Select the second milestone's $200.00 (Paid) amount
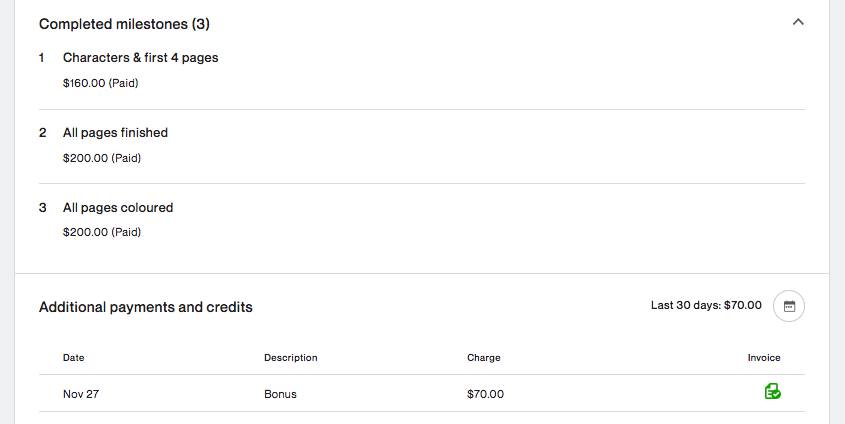Viewport: 845px width, 424px height. pos(102,158)
